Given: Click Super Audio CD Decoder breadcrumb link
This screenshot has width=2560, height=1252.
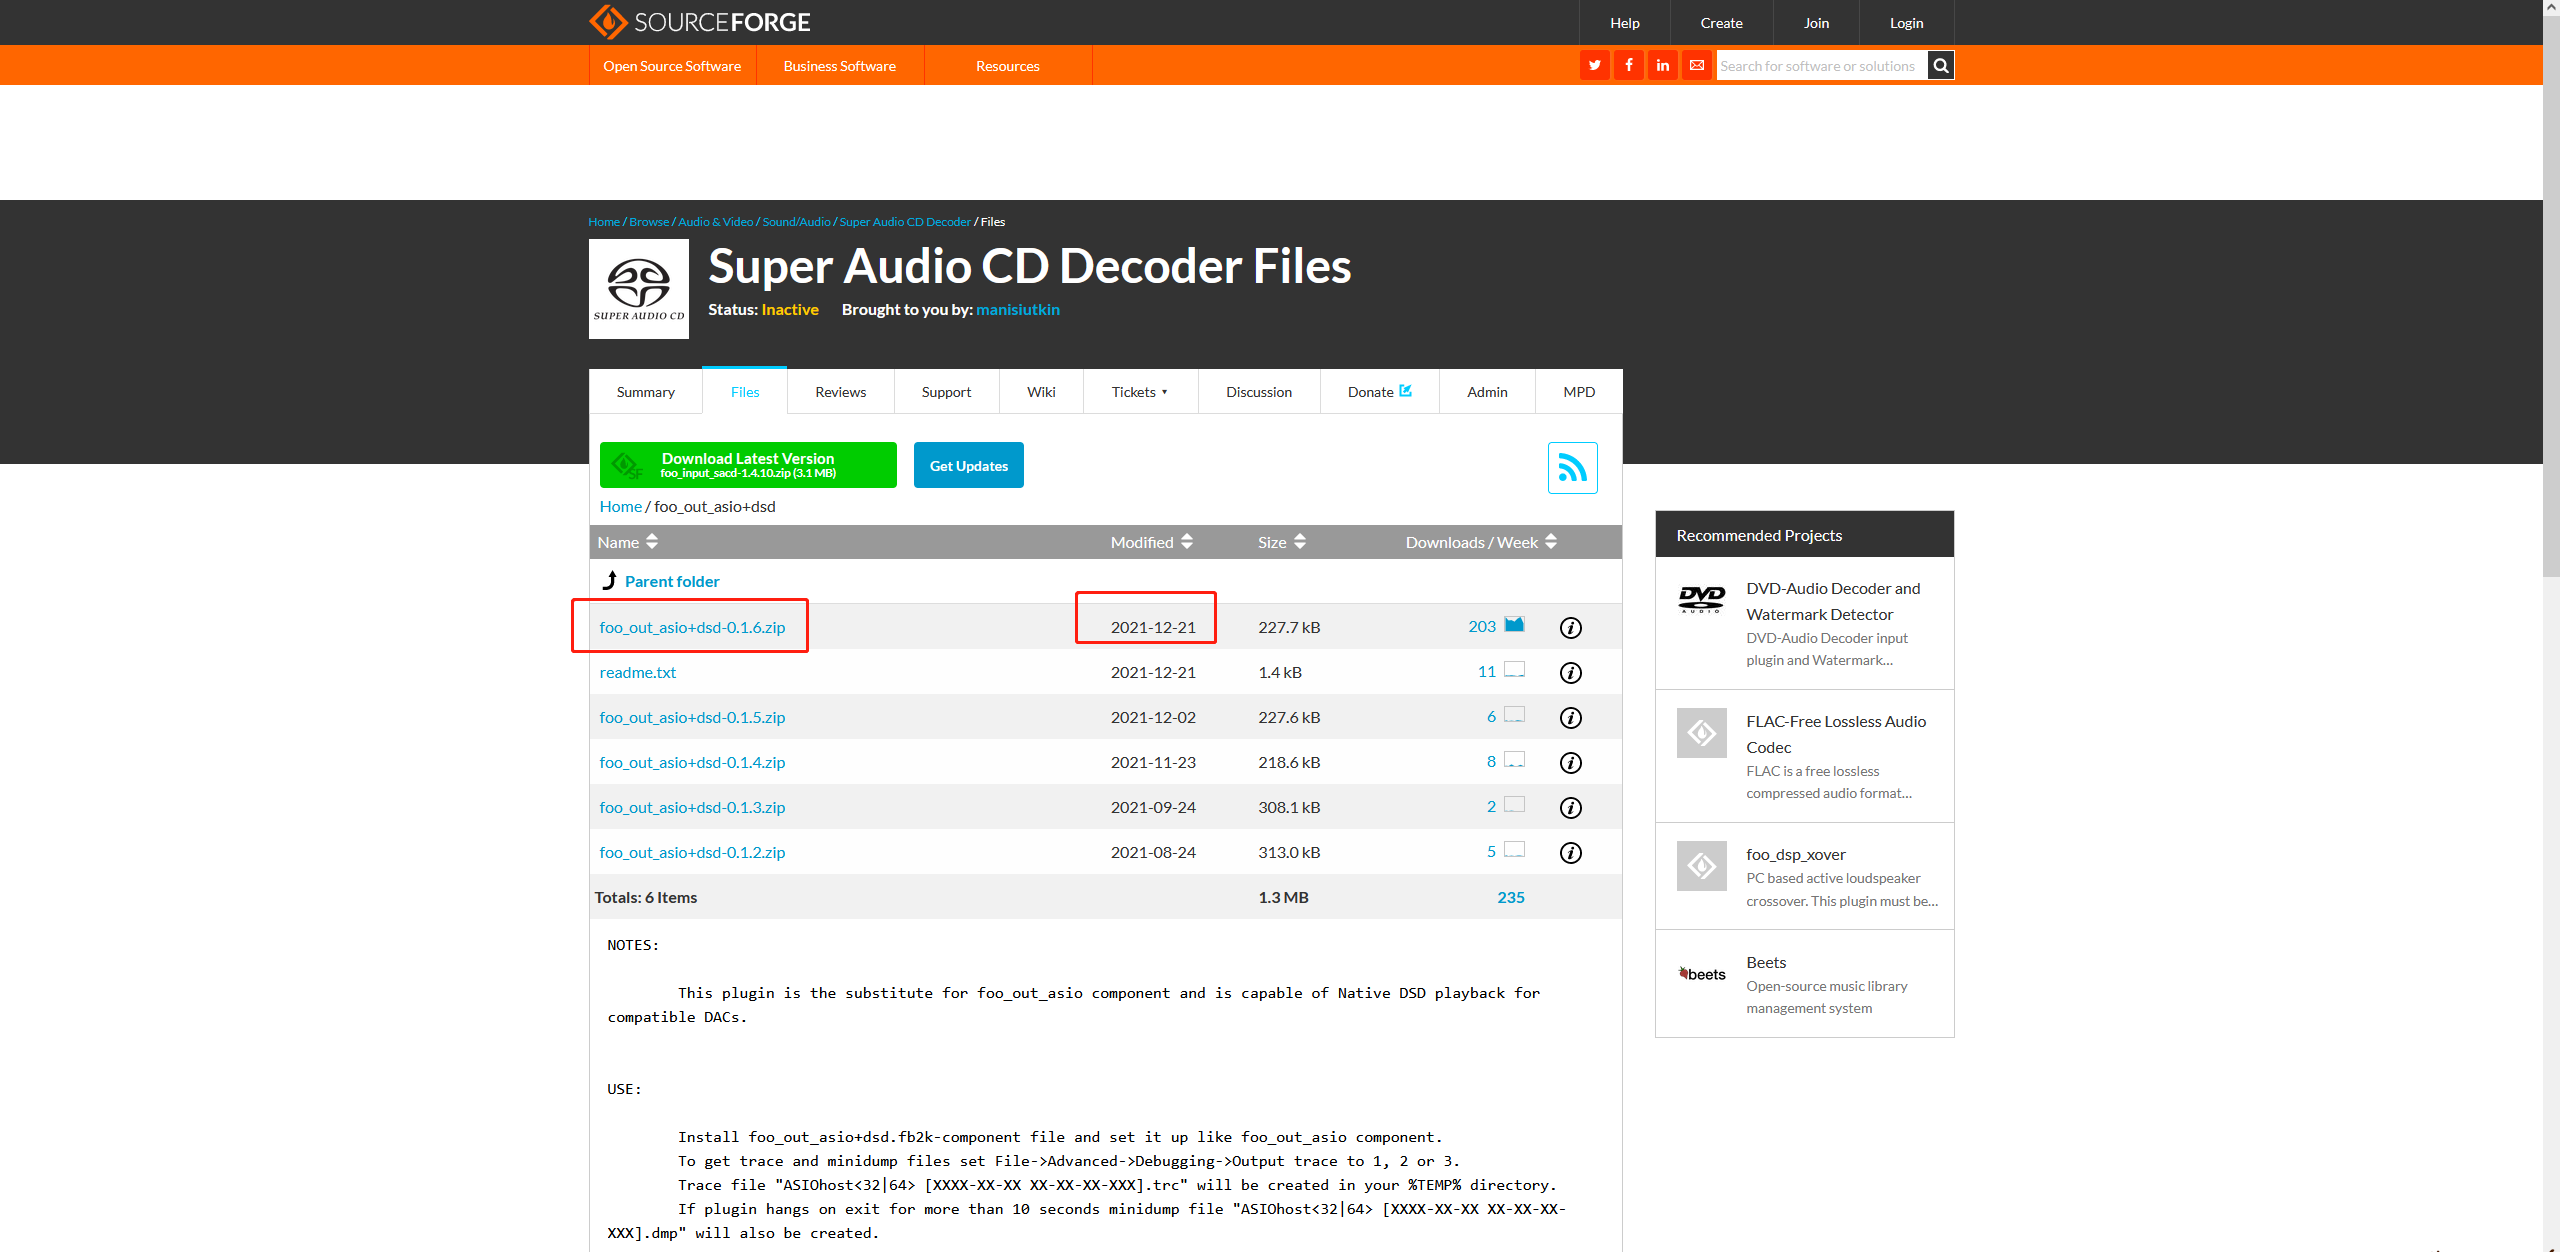Looking at the screenshot, I should (905, 222).
